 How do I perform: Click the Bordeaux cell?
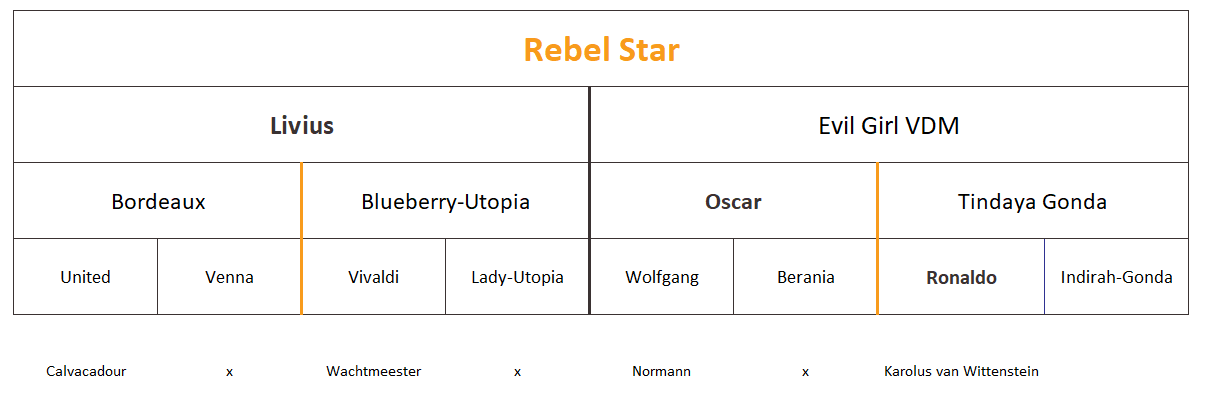157,201
